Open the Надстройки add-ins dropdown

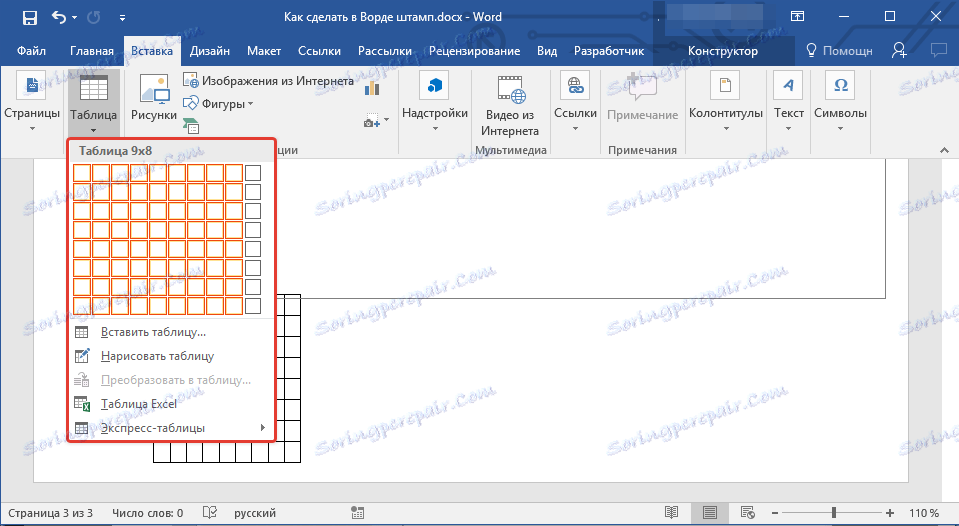pos(435,103)
